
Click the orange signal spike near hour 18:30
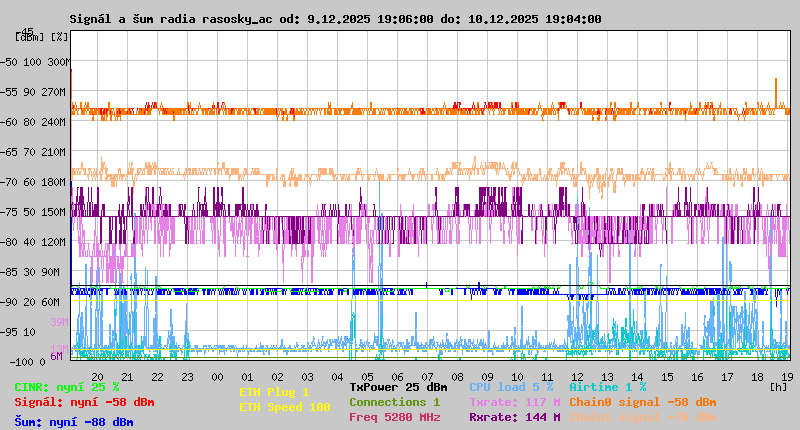(776, 93)
